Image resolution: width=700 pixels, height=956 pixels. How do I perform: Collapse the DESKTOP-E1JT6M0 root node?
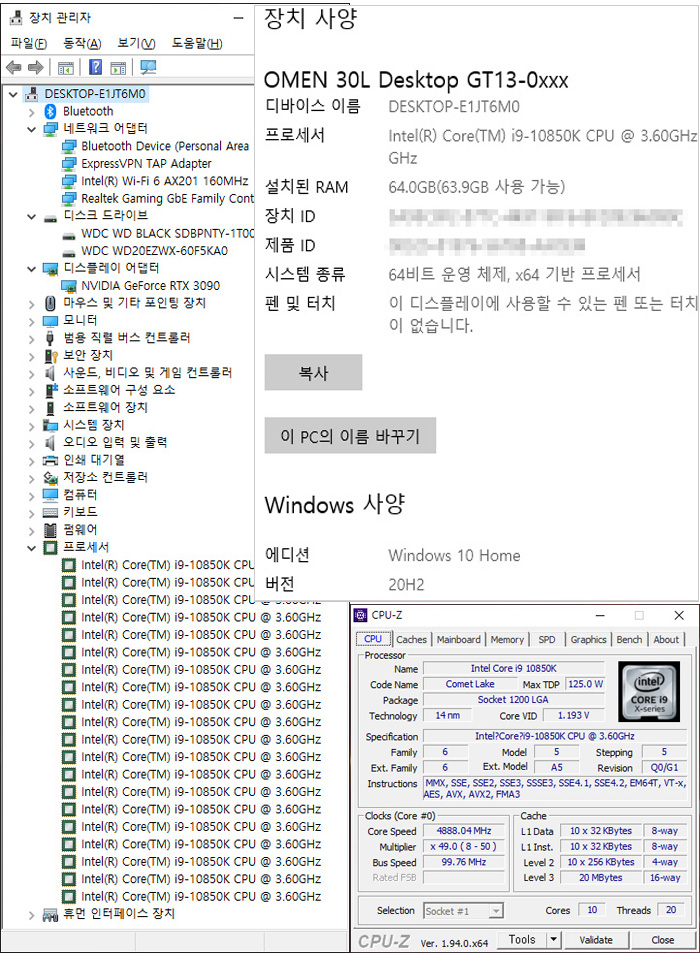coord(14,94)
